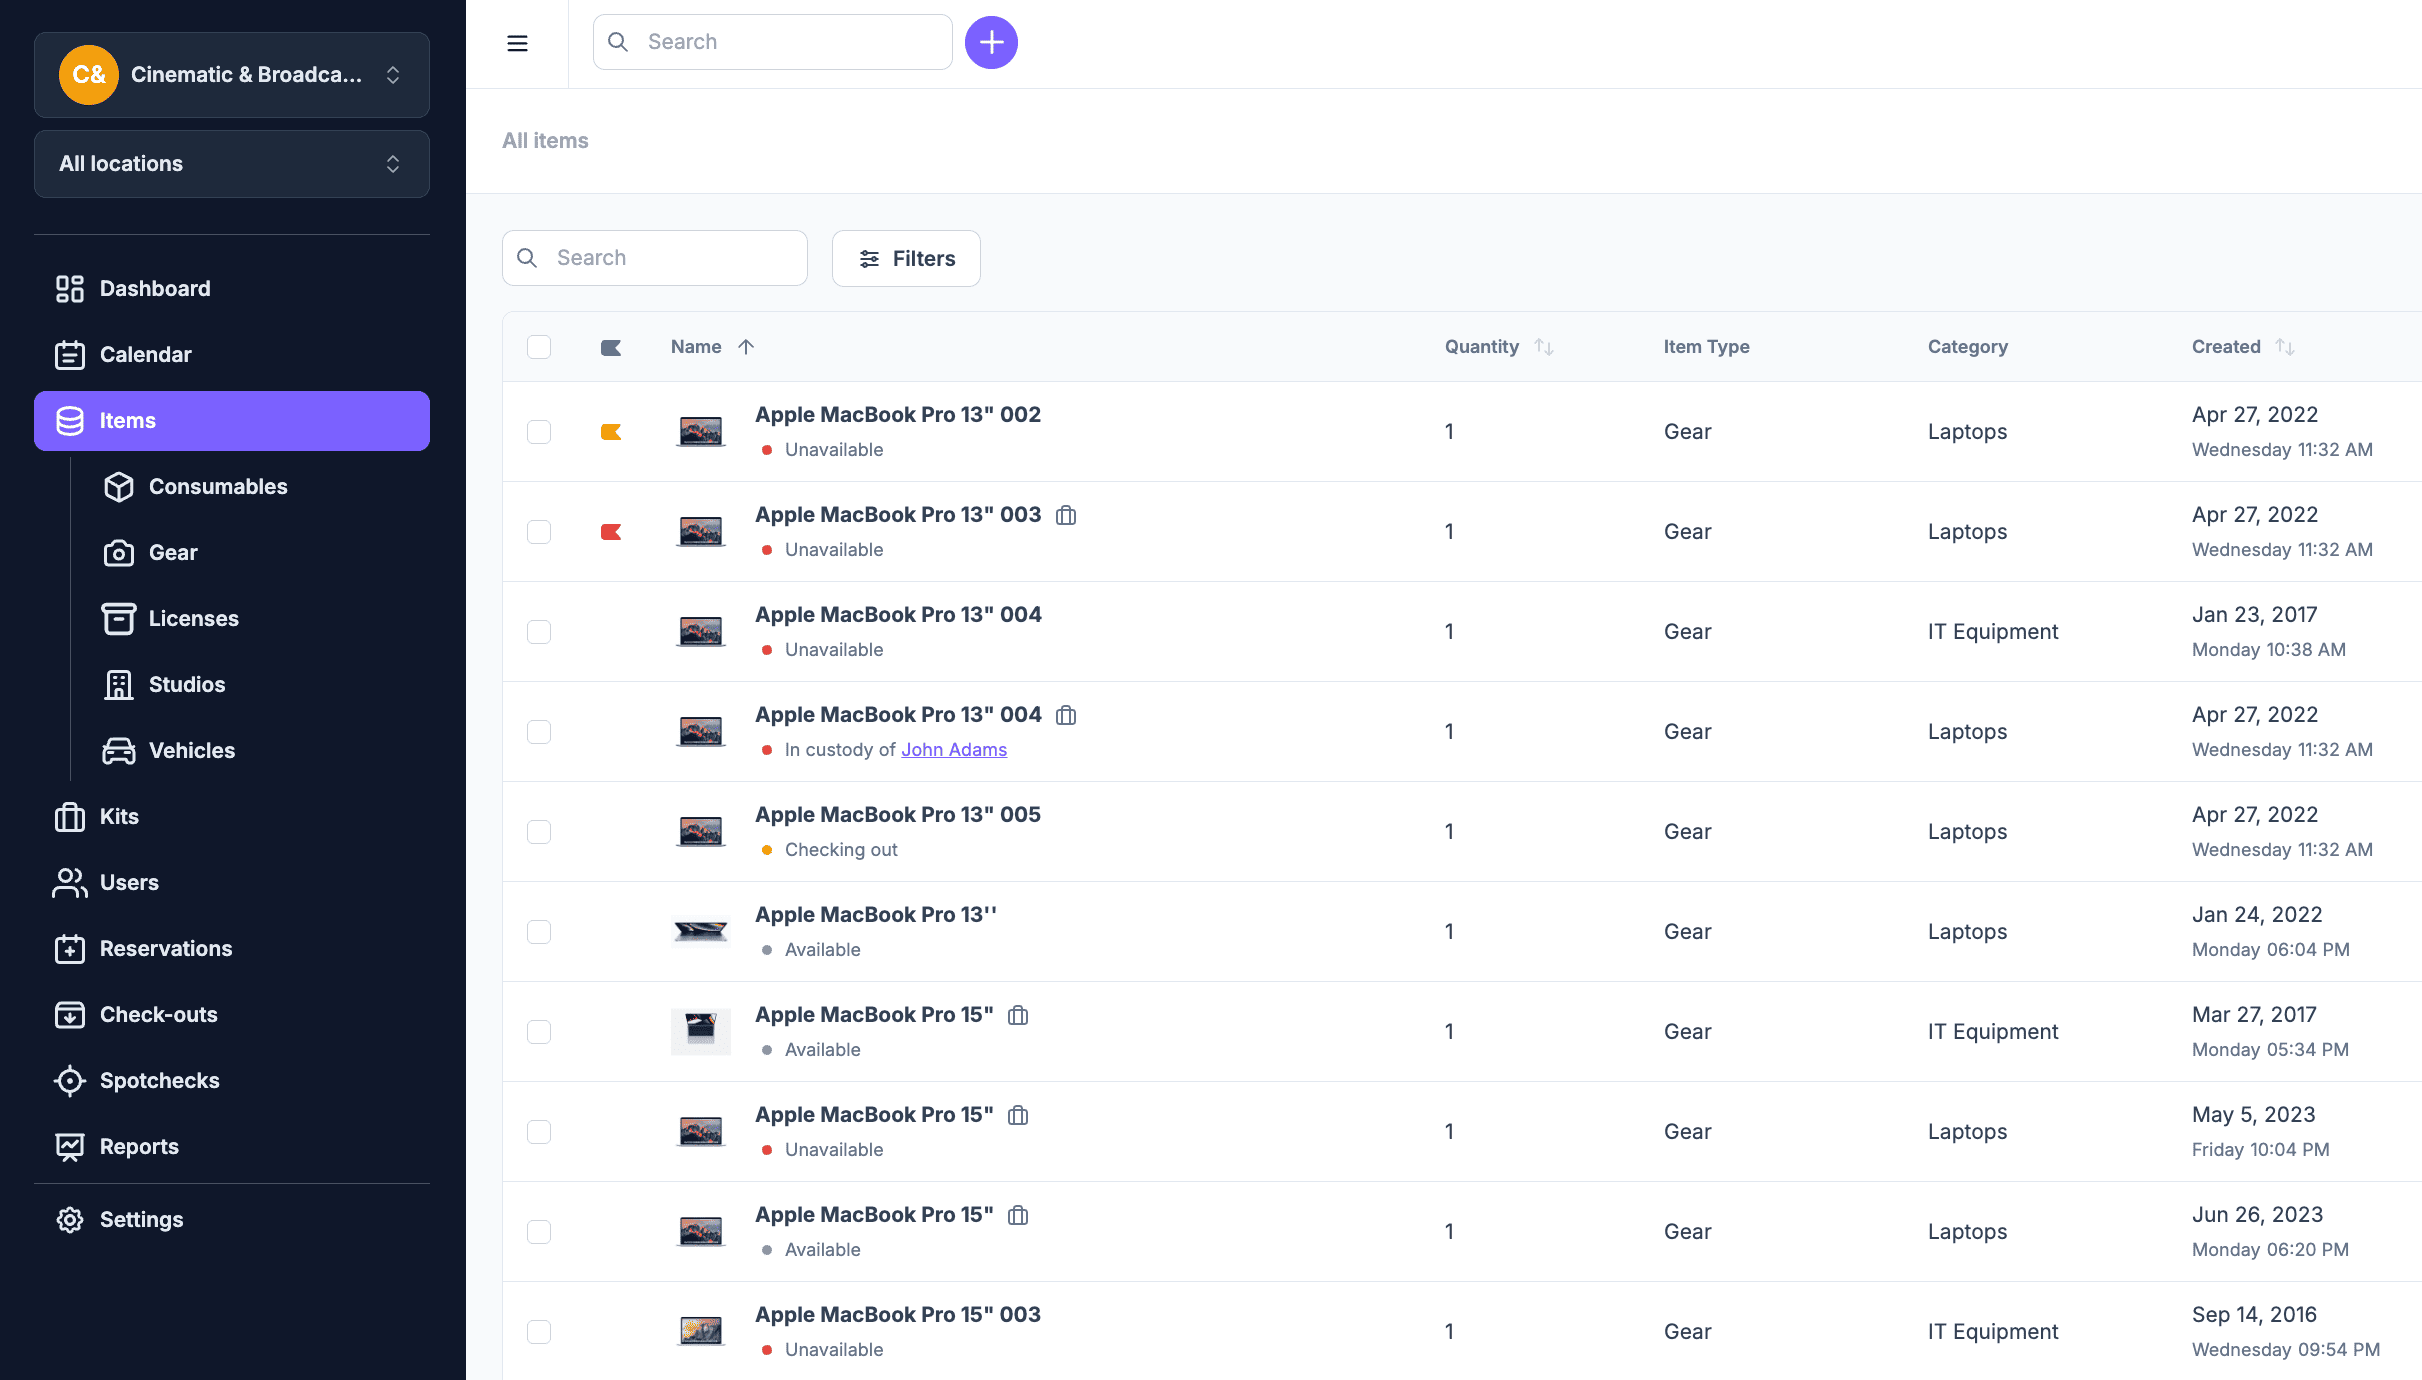The image size is (2422, 1380).
Task: Check the box for MacBook created Mar 27, 2017
Action: tap(539, 1032)
